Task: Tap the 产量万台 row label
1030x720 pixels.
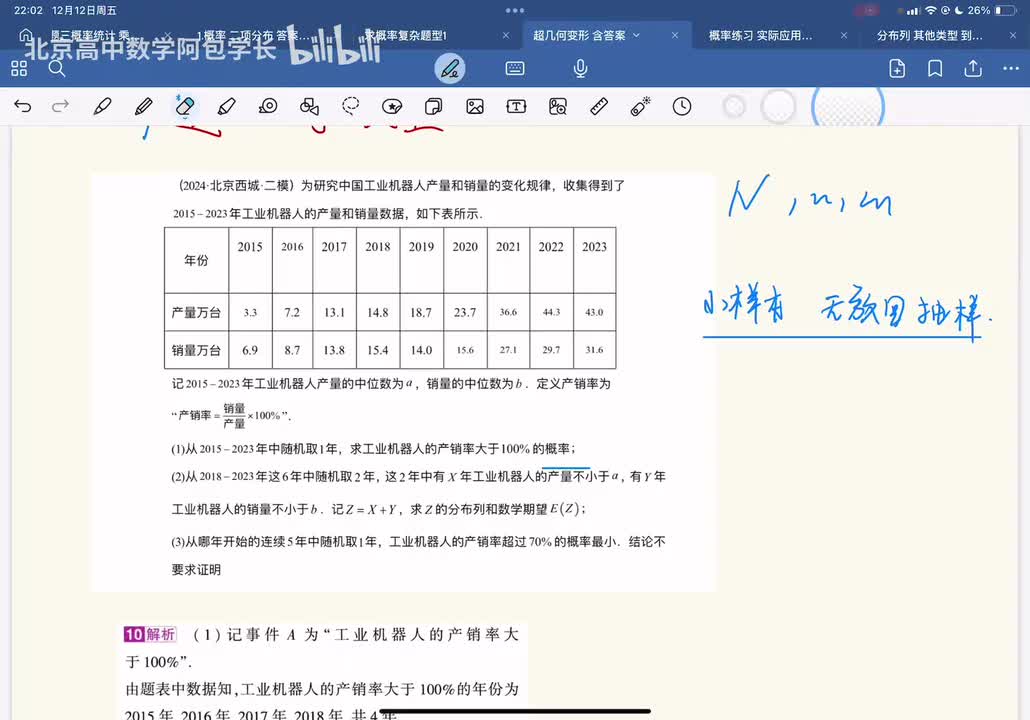Action: pos(196,312)
